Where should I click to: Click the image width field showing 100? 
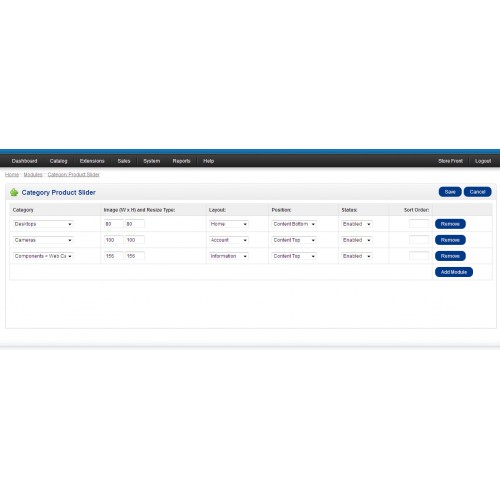(113, 240)
